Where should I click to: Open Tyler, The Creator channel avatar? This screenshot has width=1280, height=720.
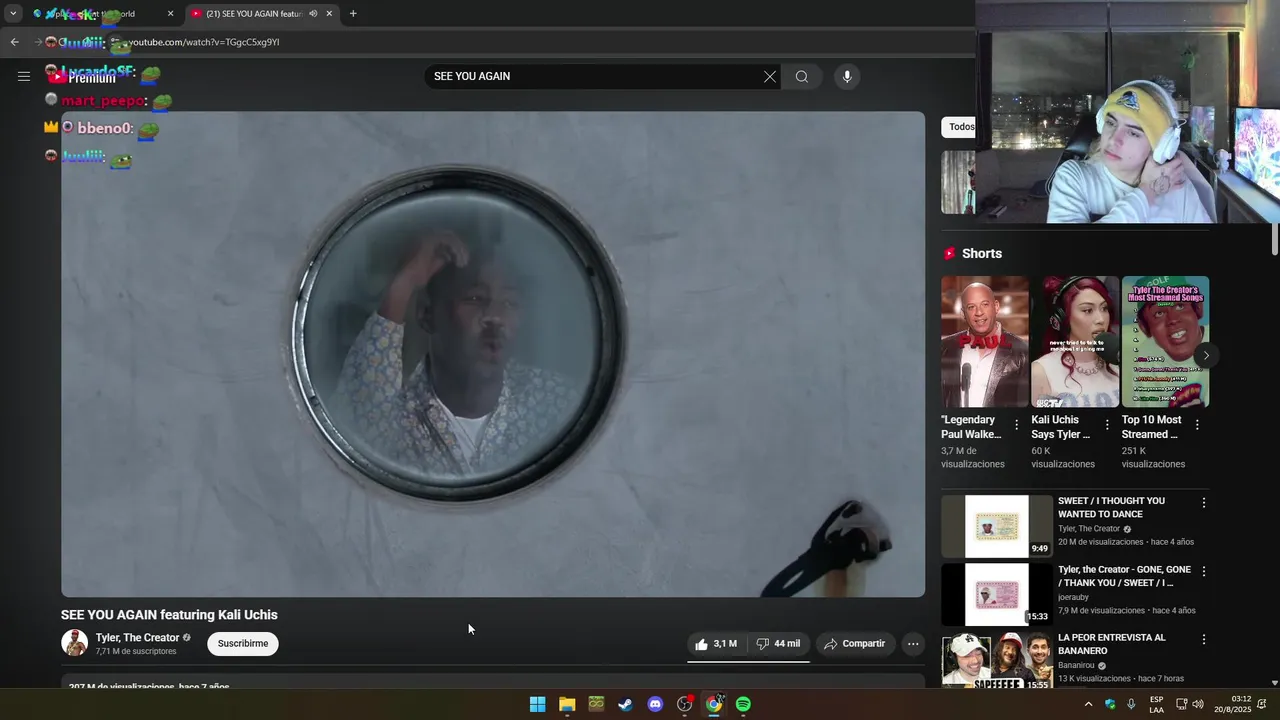75,643
